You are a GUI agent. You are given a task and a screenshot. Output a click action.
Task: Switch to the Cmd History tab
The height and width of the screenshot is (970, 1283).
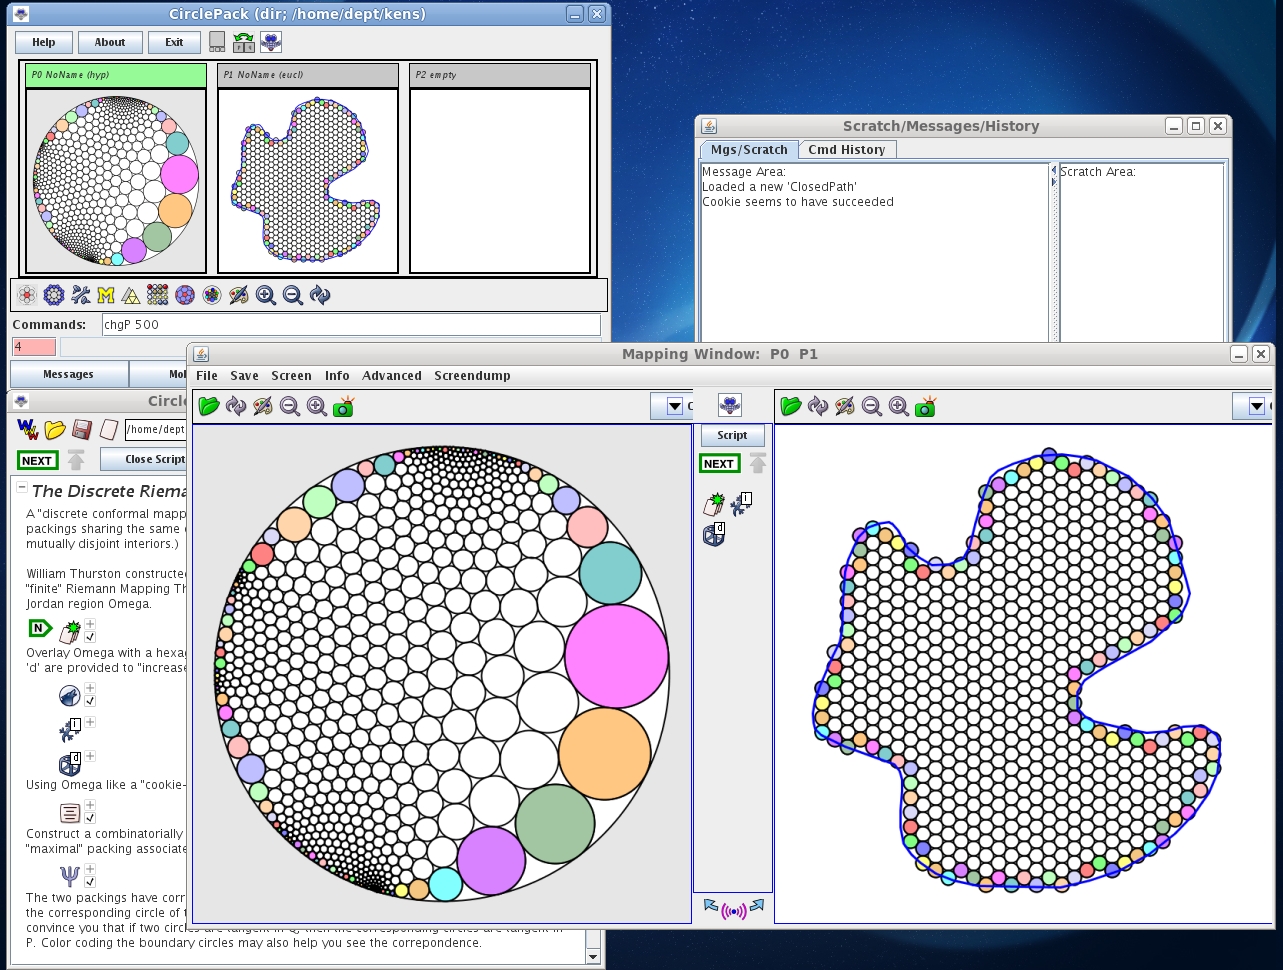tap(846, 150)
